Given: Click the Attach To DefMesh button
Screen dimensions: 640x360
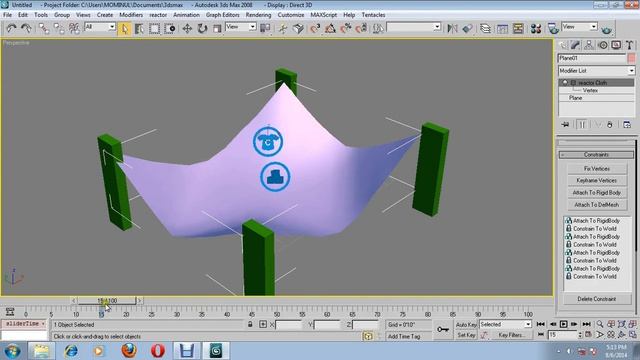Looking at the screenshot, I should point(597,205).
